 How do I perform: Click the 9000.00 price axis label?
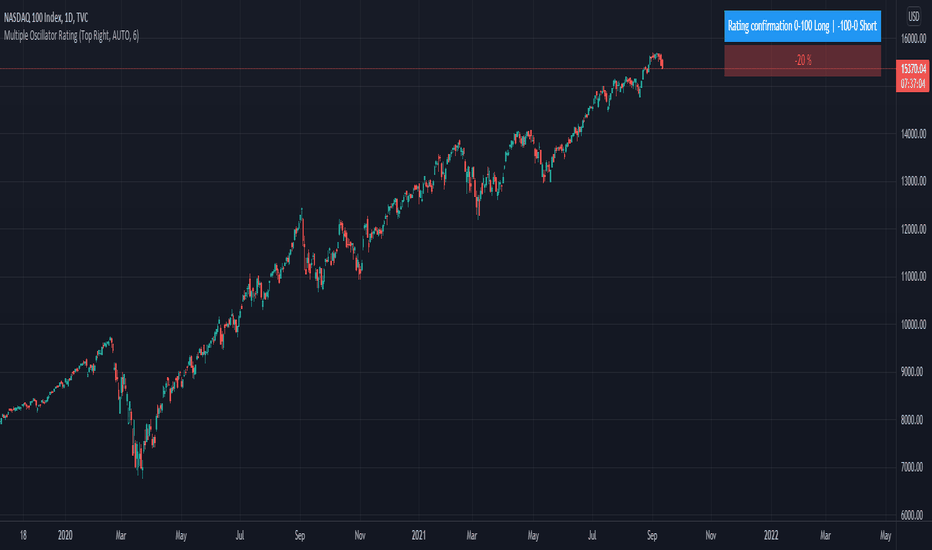(913, 372)
